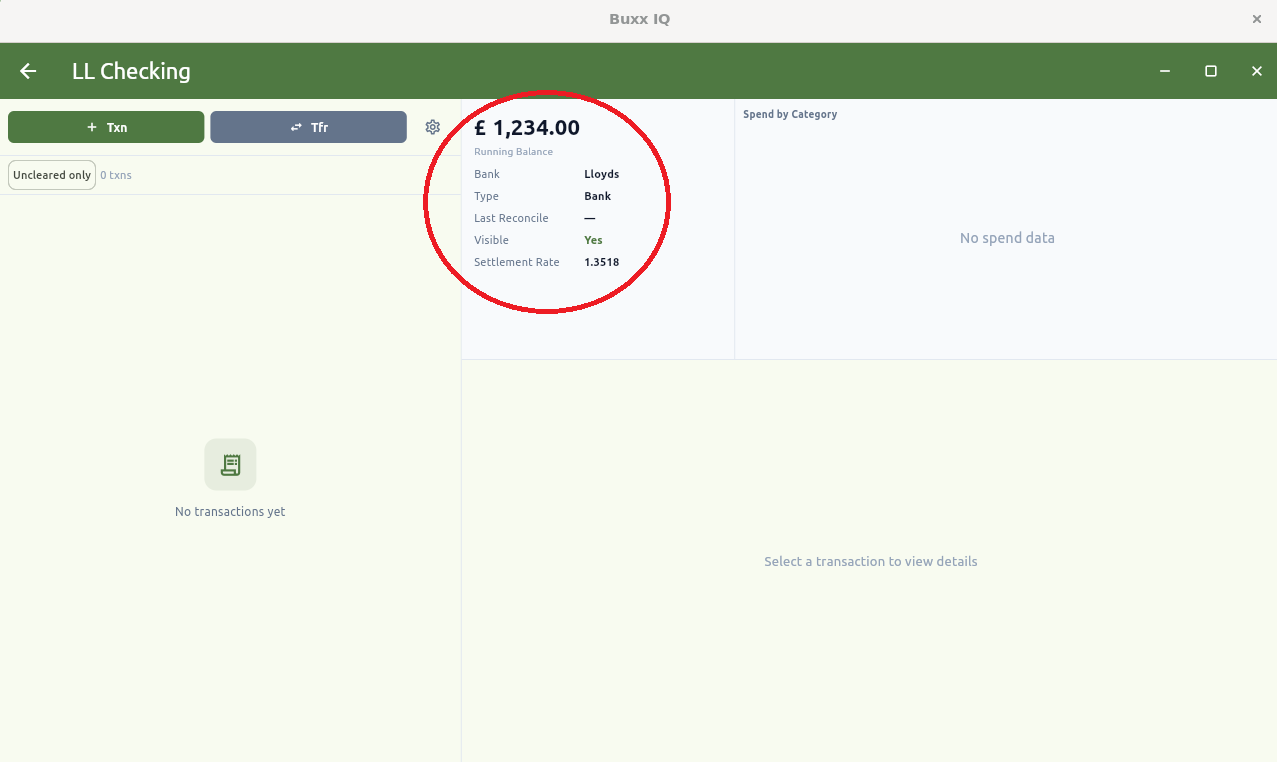Add a new transaction with Txn button

click(106, 127)
